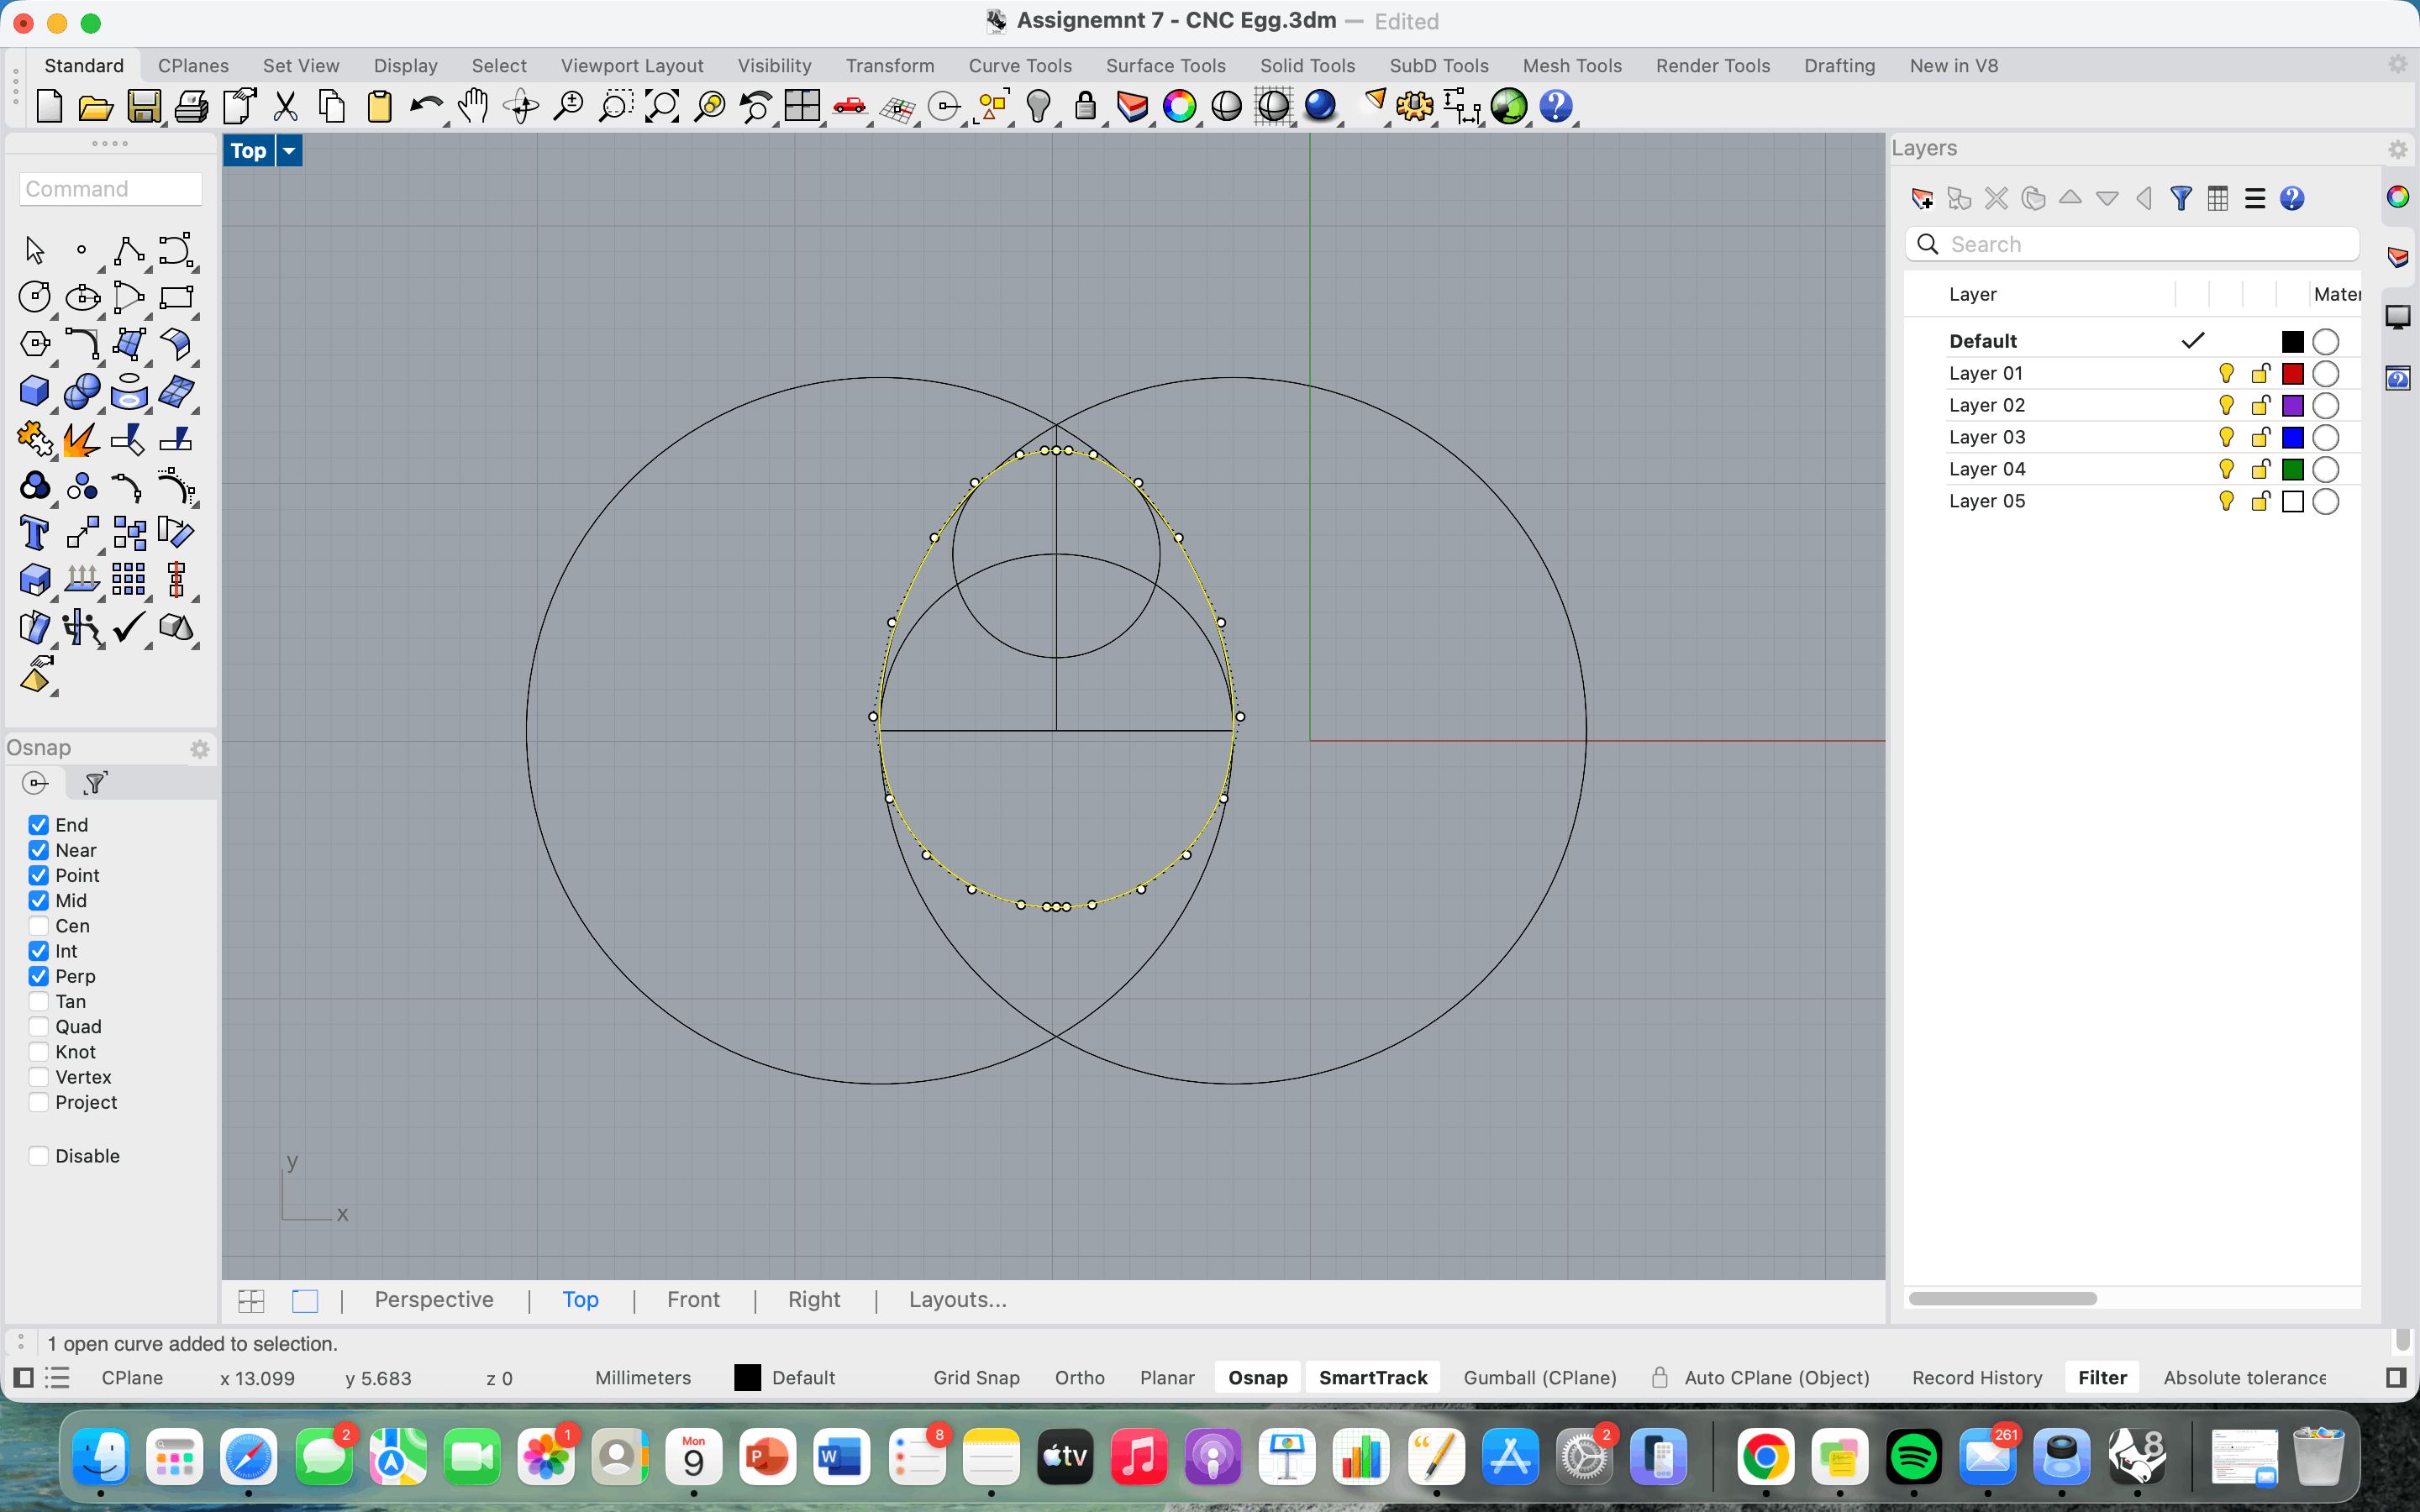Click the Command input field
The image size is (2420, 1512).
point(111,189)
